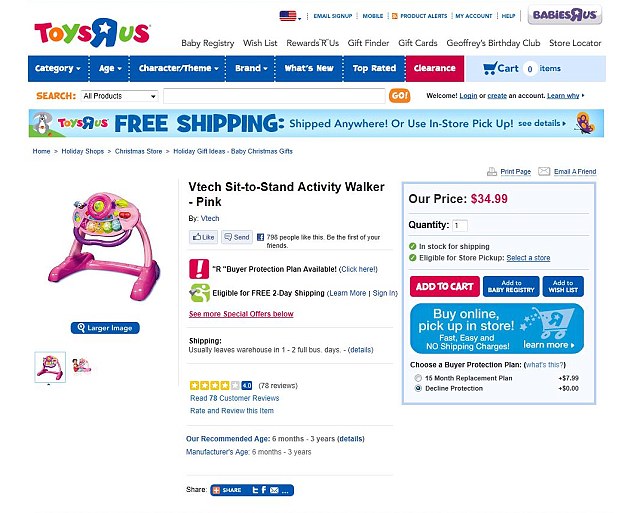This screenshot has height=513, width=634.
Task: Click the Toys R Us logo
Action: point(92,32)
